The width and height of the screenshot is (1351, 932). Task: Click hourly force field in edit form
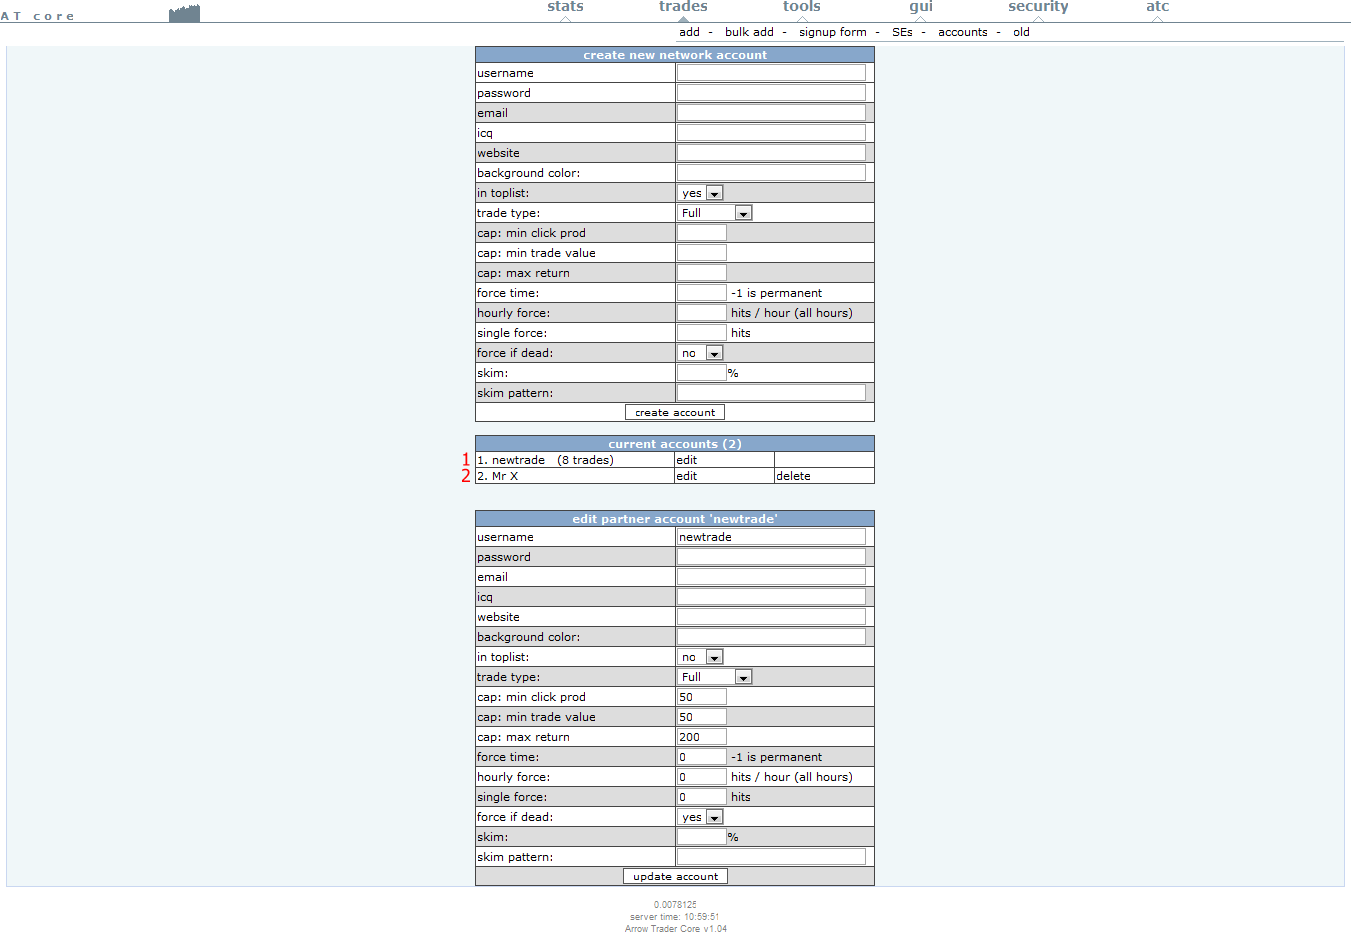(x=702, y=777)
